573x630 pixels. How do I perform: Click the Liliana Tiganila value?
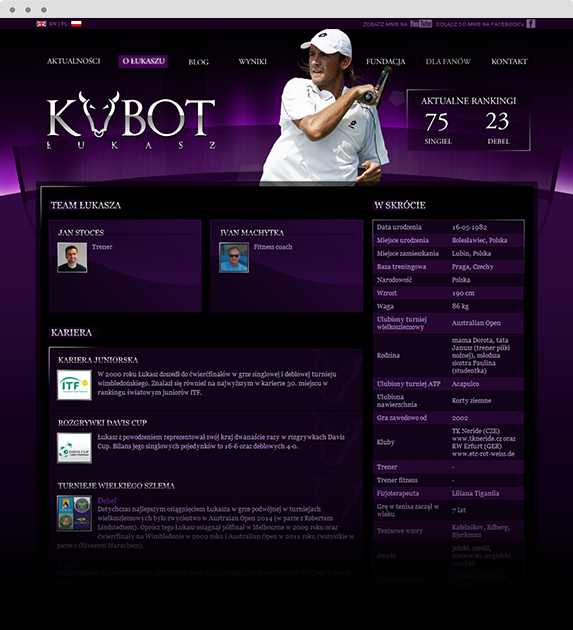click(475, 493)
